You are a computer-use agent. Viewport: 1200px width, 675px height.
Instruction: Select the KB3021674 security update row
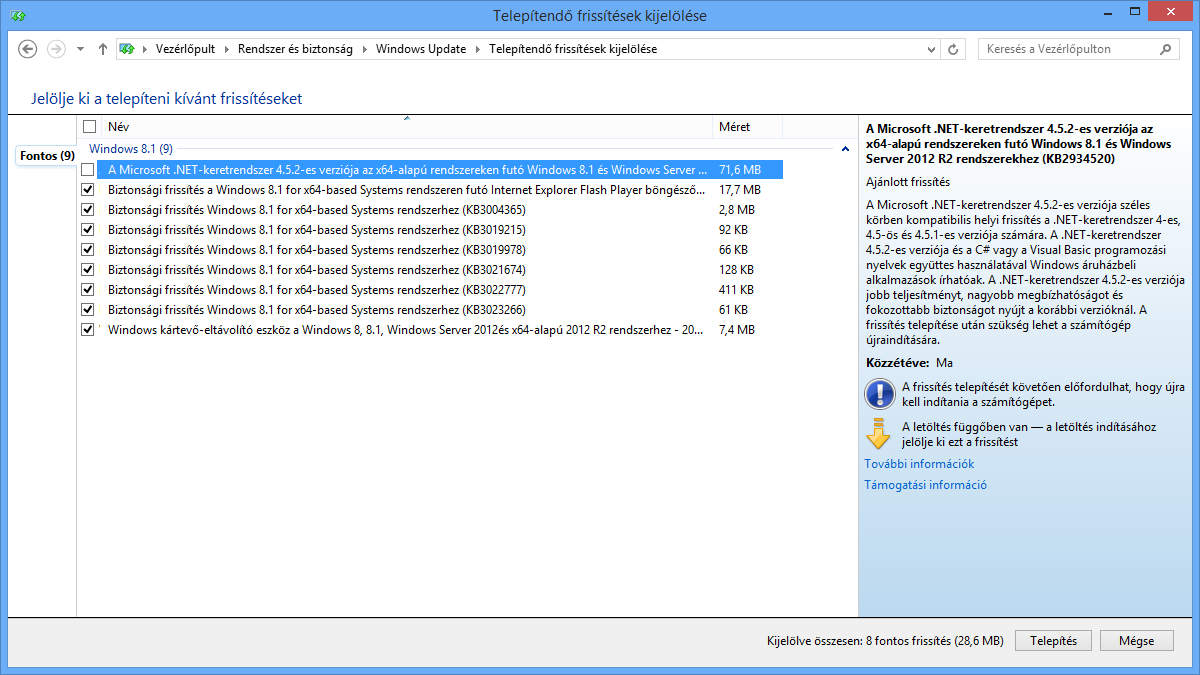430,270
